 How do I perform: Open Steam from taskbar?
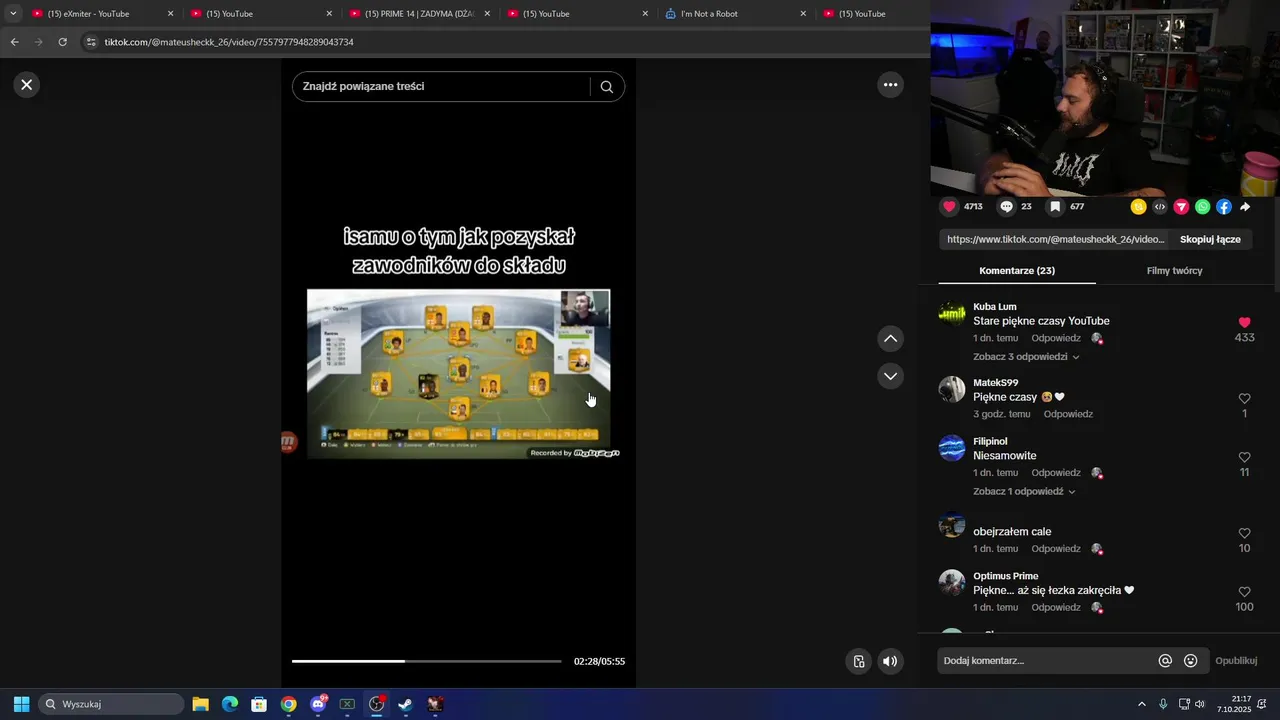(x=406, y=704)
